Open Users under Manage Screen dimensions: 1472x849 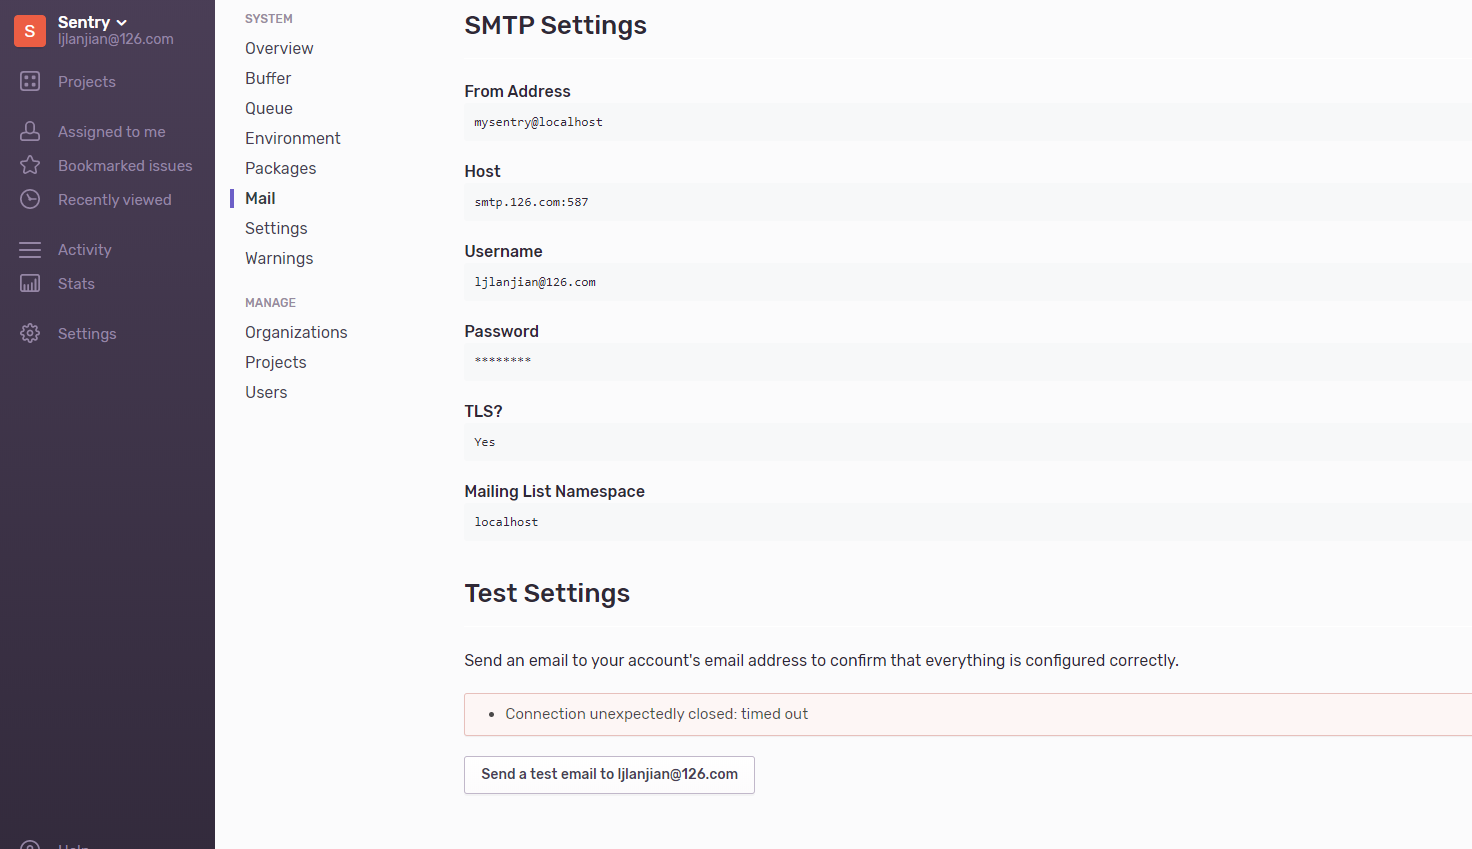[266, 392]
